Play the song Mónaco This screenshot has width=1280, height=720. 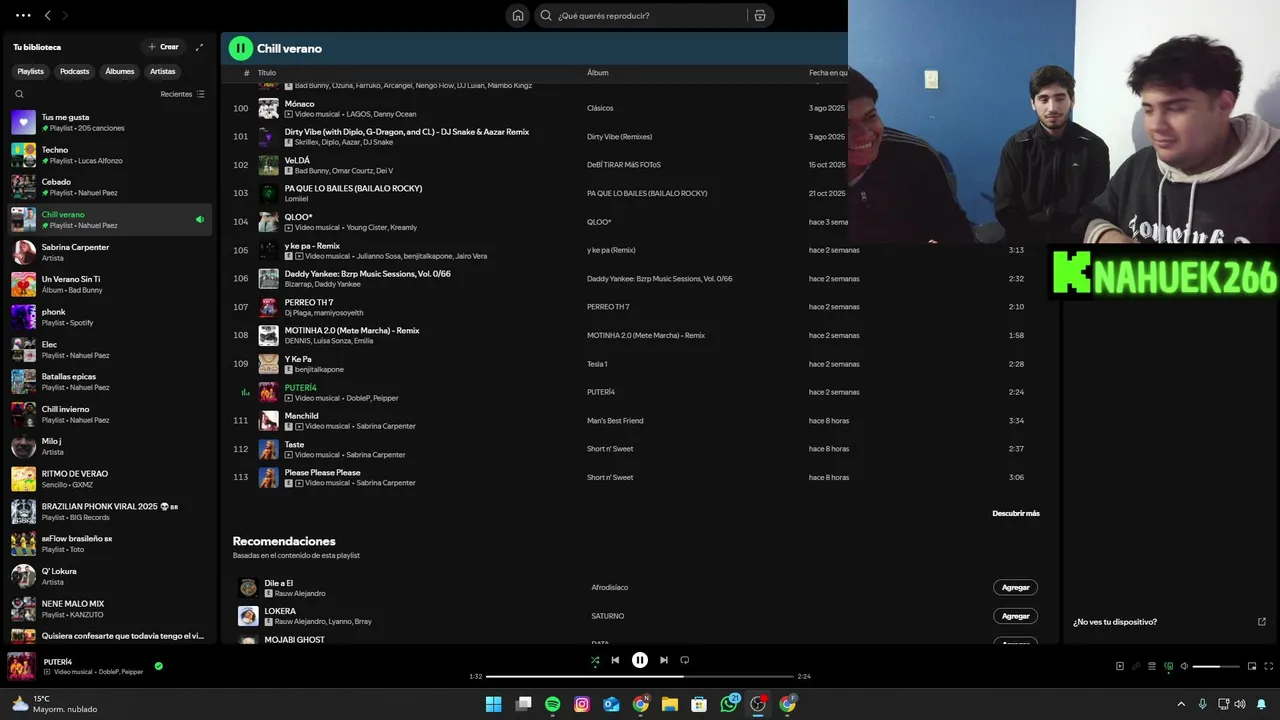pyautogui.click(x=299, y=103)
